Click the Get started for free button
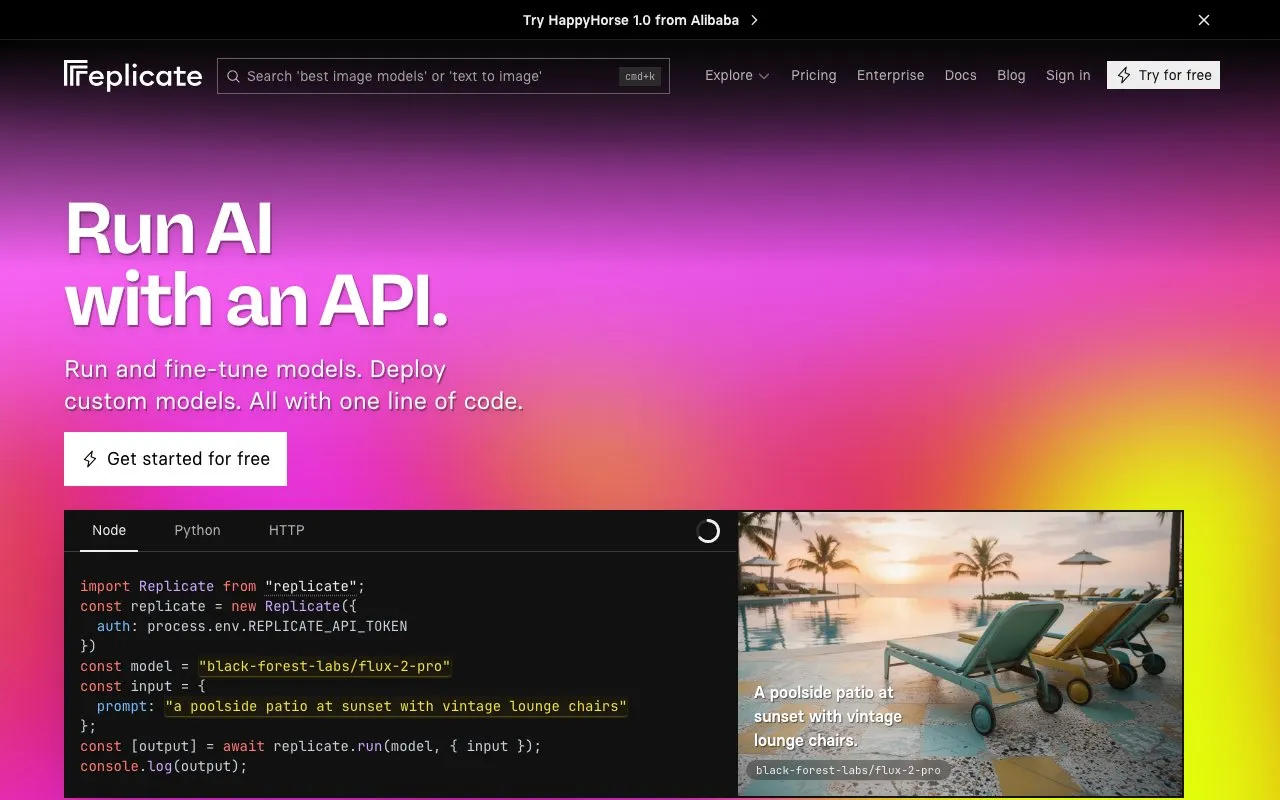 pyautogui.click(x=175, y=459)
